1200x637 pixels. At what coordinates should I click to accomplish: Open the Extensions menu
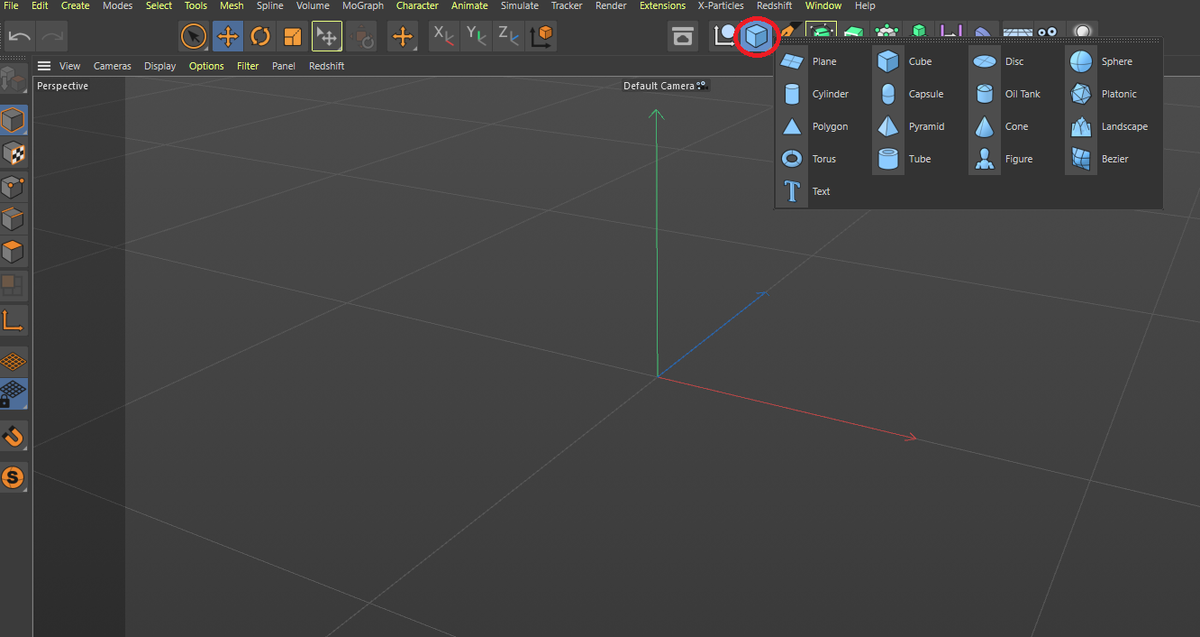point(663,6)
